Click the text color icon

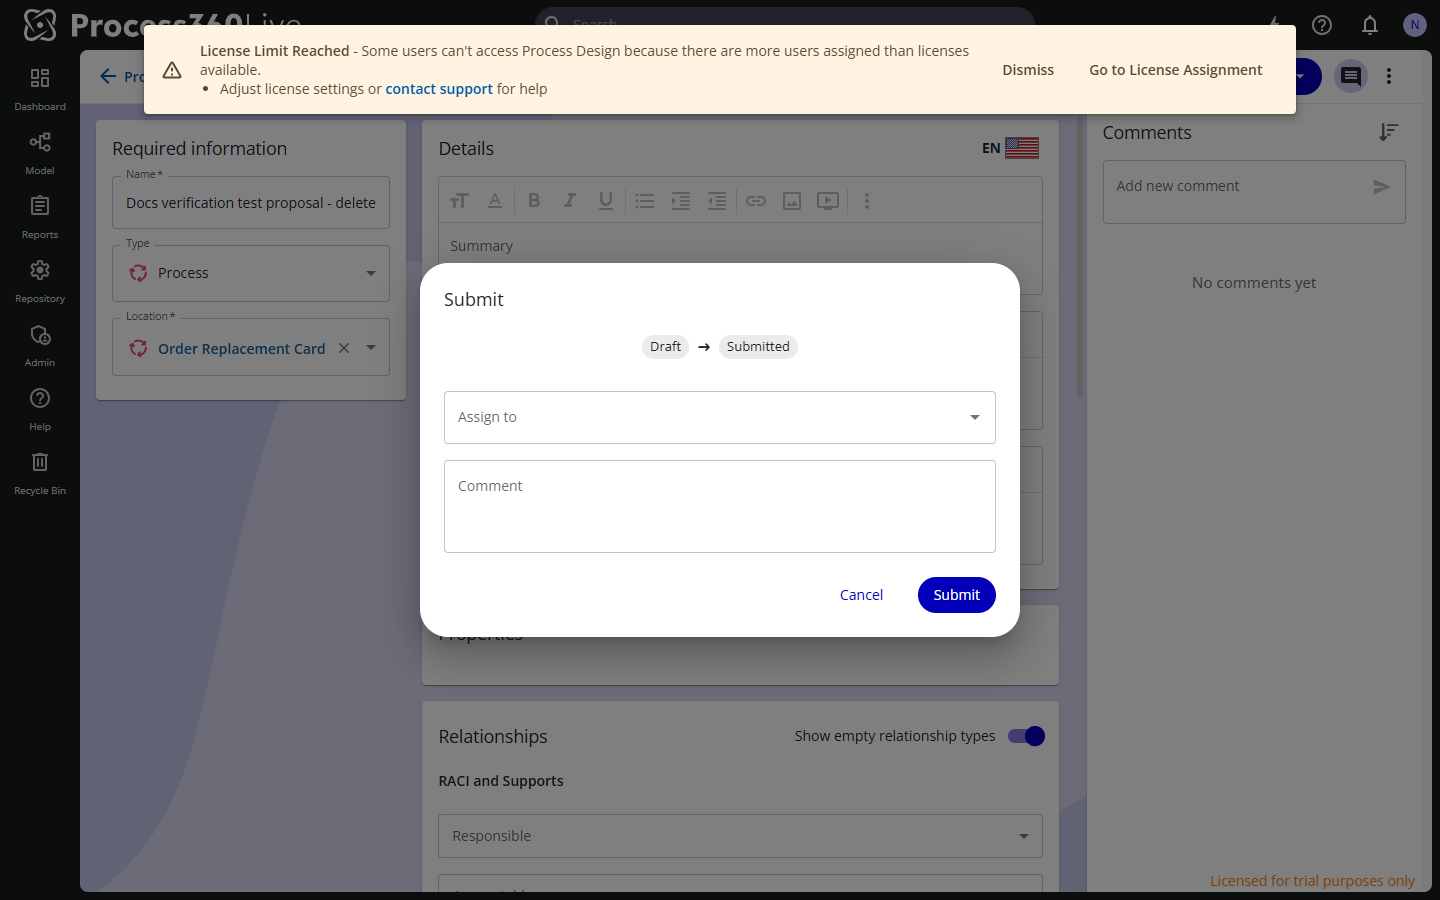[495, 201]
